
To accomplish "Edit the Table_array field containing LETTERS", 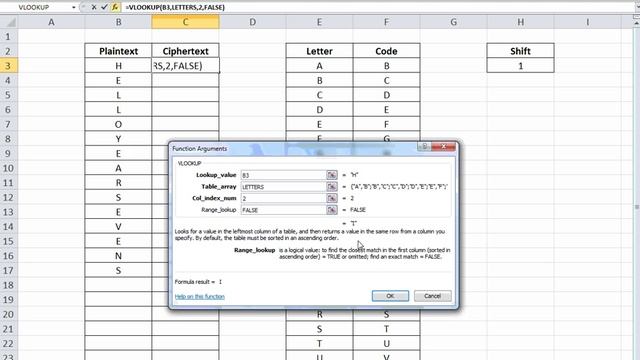I will click(283, 187).
